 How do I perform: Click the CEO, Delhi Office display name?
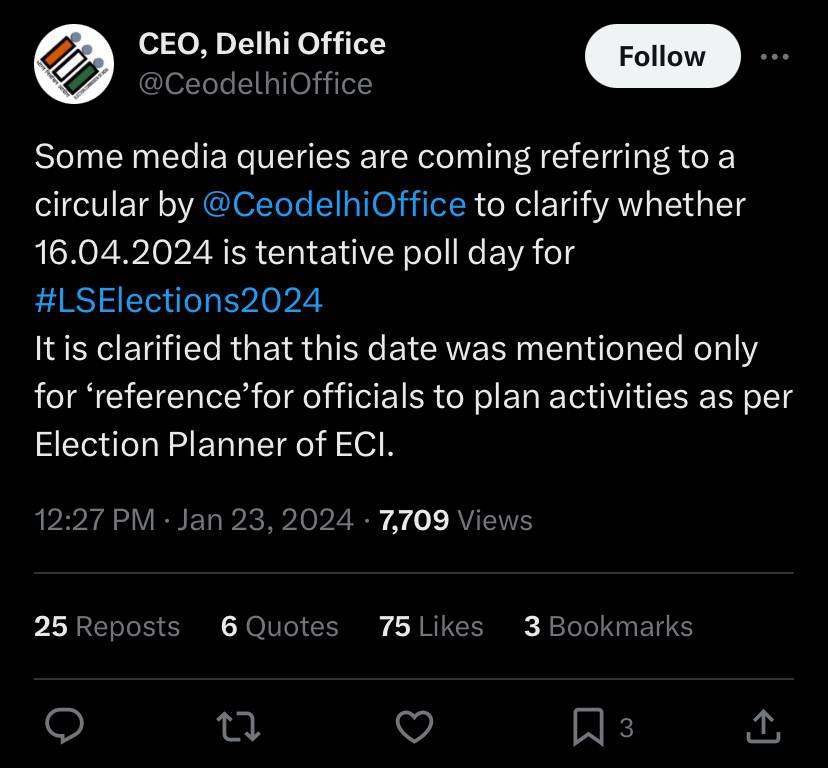(x=262, y=43)
